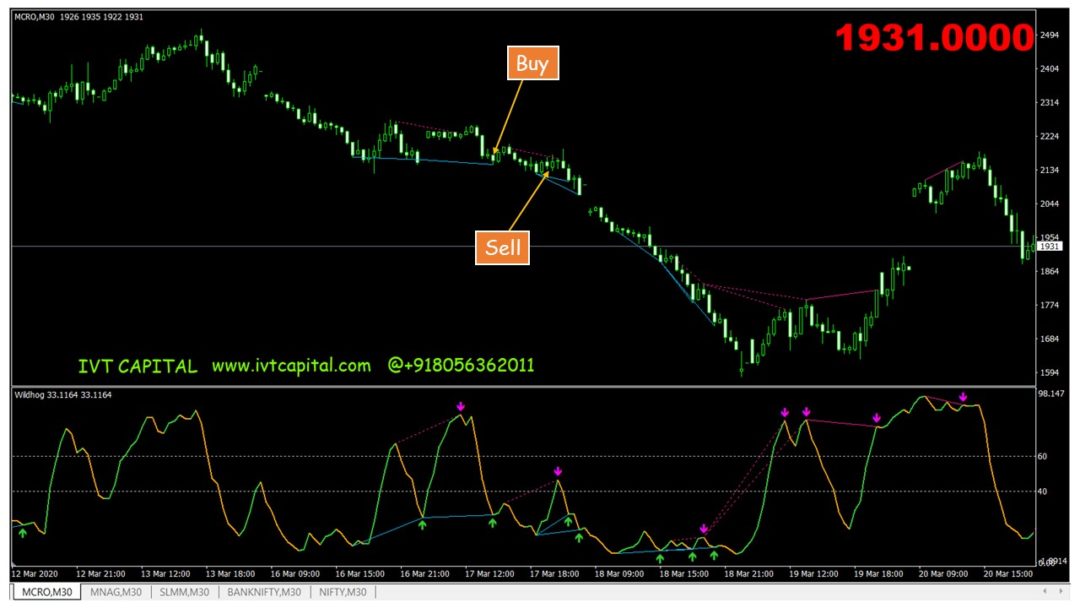The height and width of the screenshot is (608, 1080).
Task: Click the 18 Mar 15:00 time label
Action: (x=684, y=574)
